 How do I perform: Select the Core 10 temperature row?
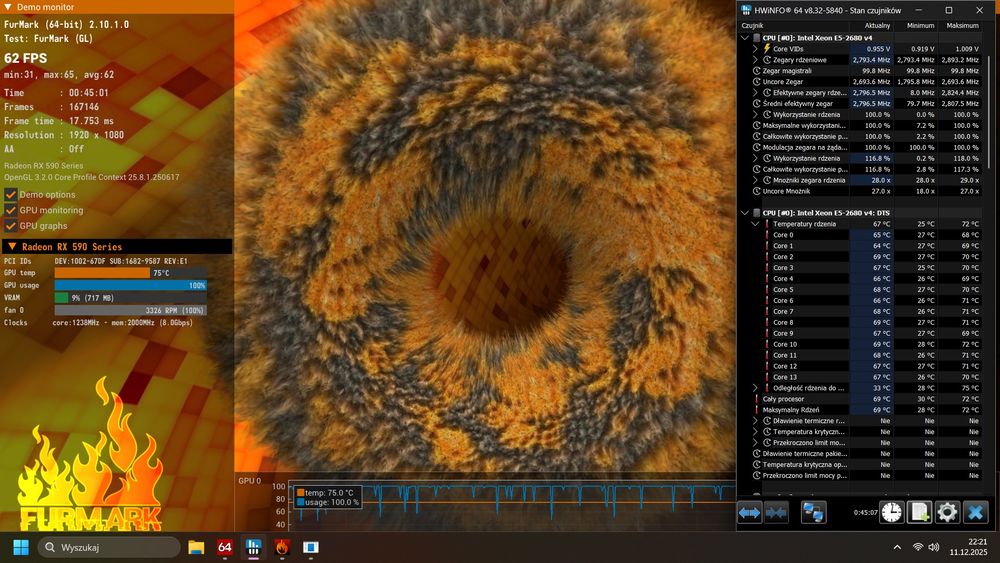coord(860,344)
